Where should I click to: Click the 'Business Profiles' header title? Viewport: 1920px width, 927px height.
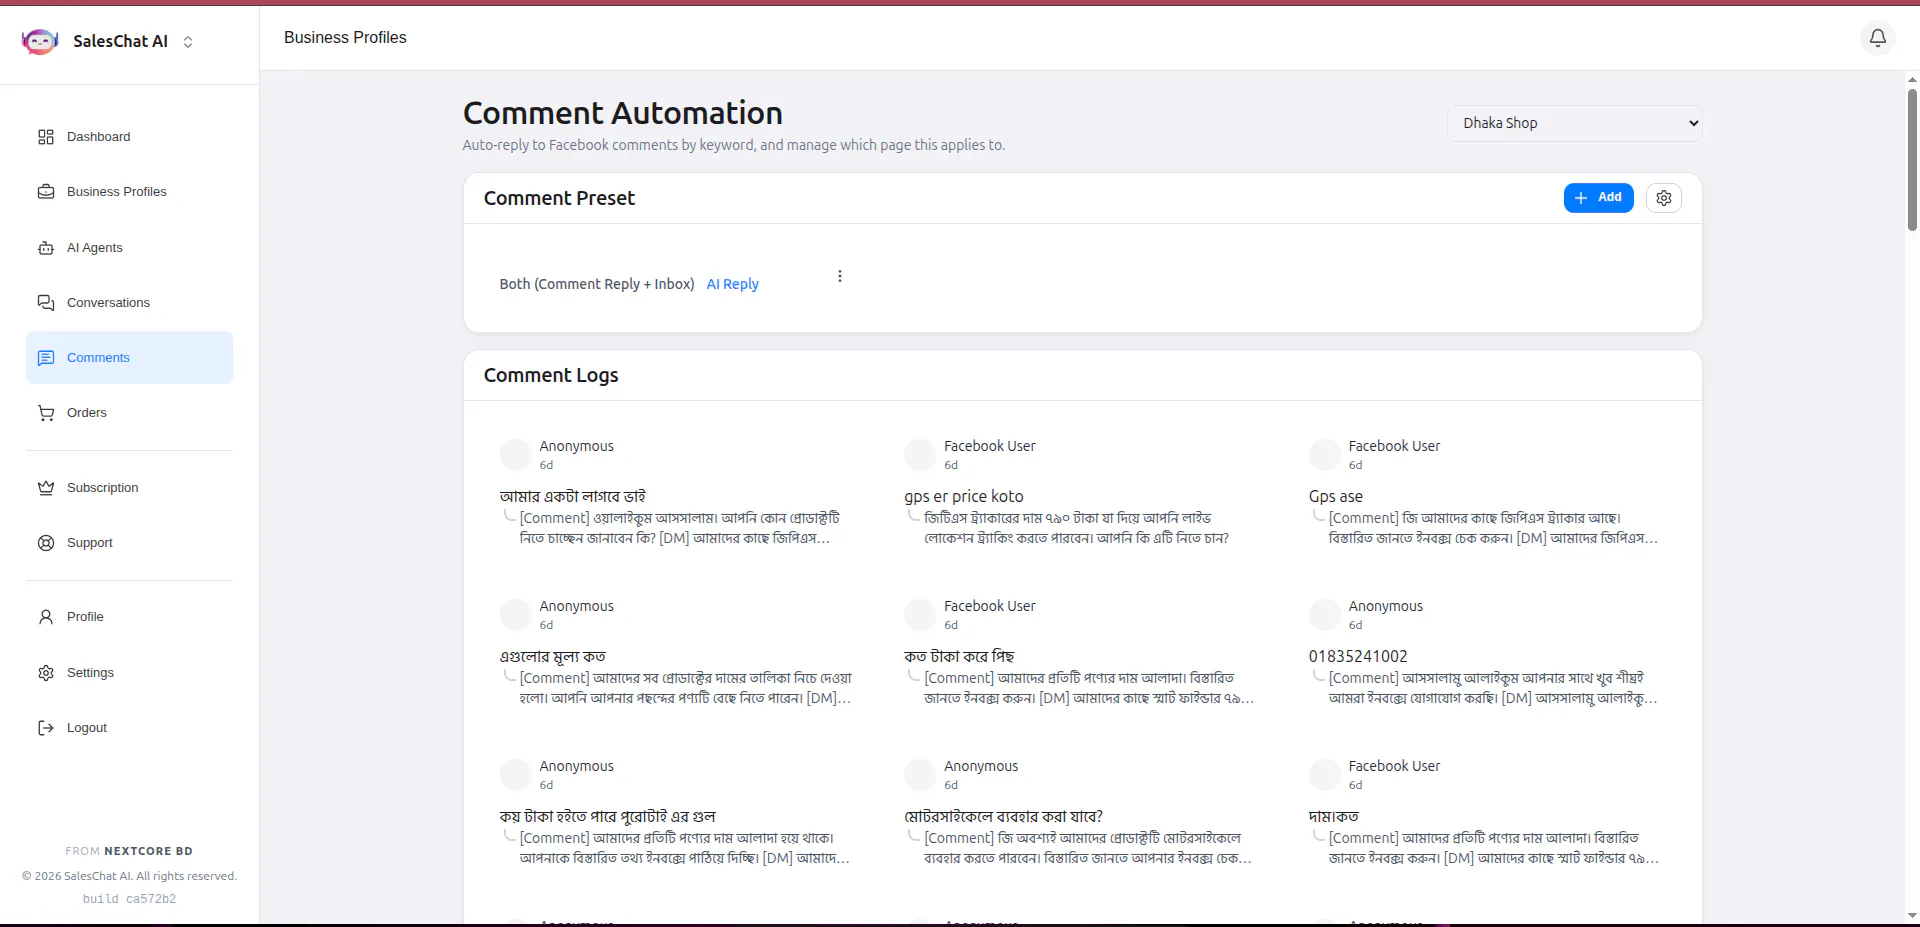click(x=345, y=38)
